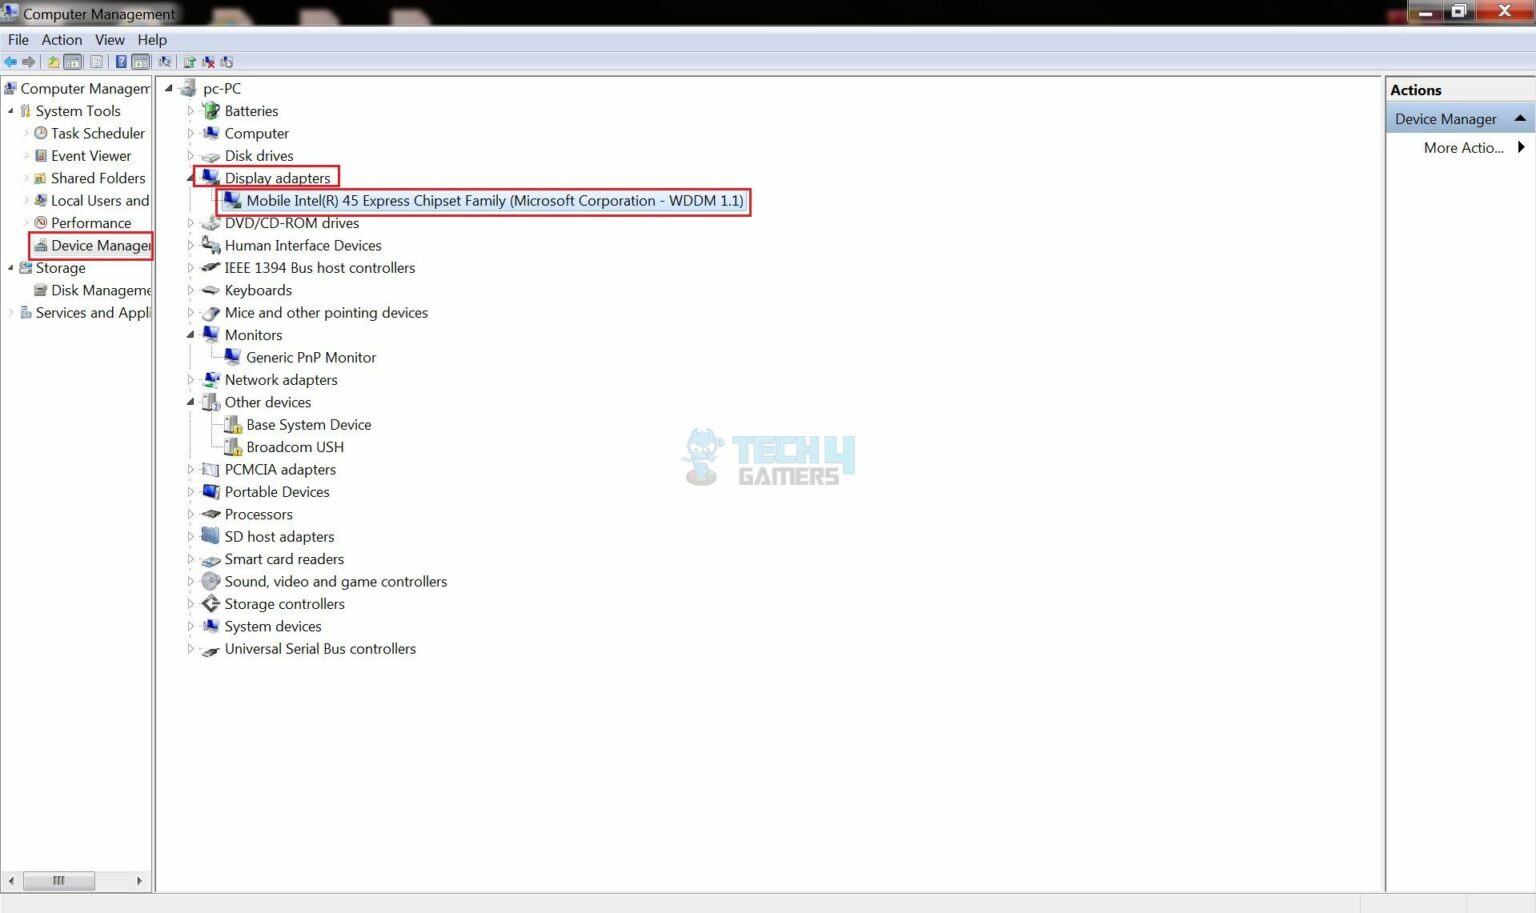This screenshot has width=1536, height=913.
Task: Open Device Manager in left console tree
Action: (x=100, y=246)
